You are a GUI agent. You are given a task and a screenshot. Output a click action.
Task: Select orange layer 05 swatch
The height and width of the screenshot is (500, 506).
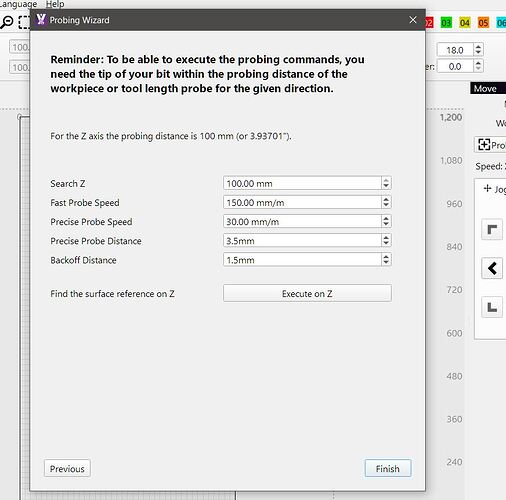click(483, 23)
